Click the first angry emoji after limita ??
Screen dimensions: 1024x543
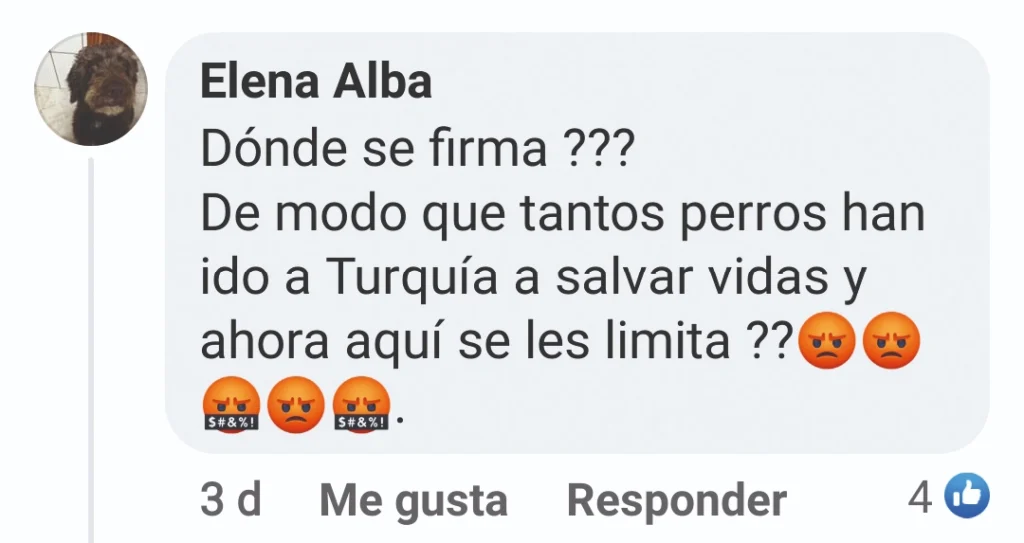[827, 340]
